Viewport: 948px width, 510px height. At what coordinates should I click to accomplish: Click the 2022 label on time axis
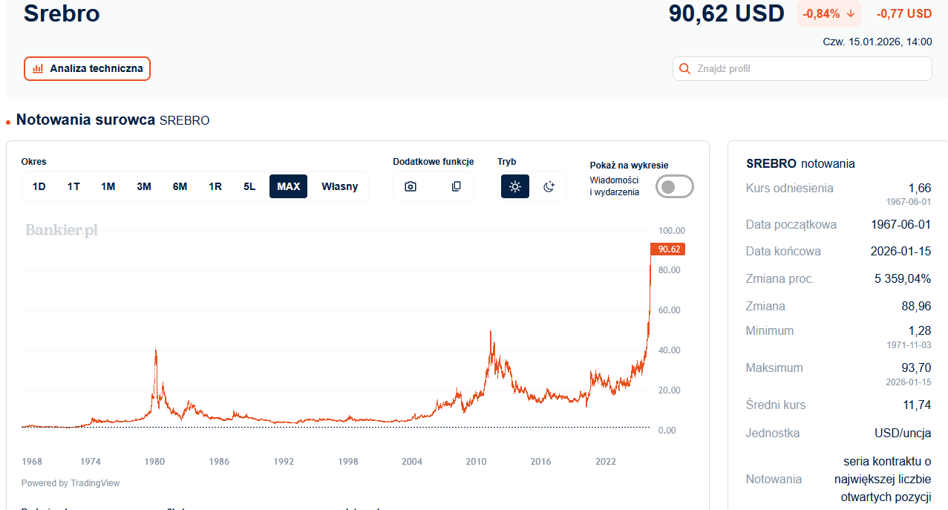point(605,461)
